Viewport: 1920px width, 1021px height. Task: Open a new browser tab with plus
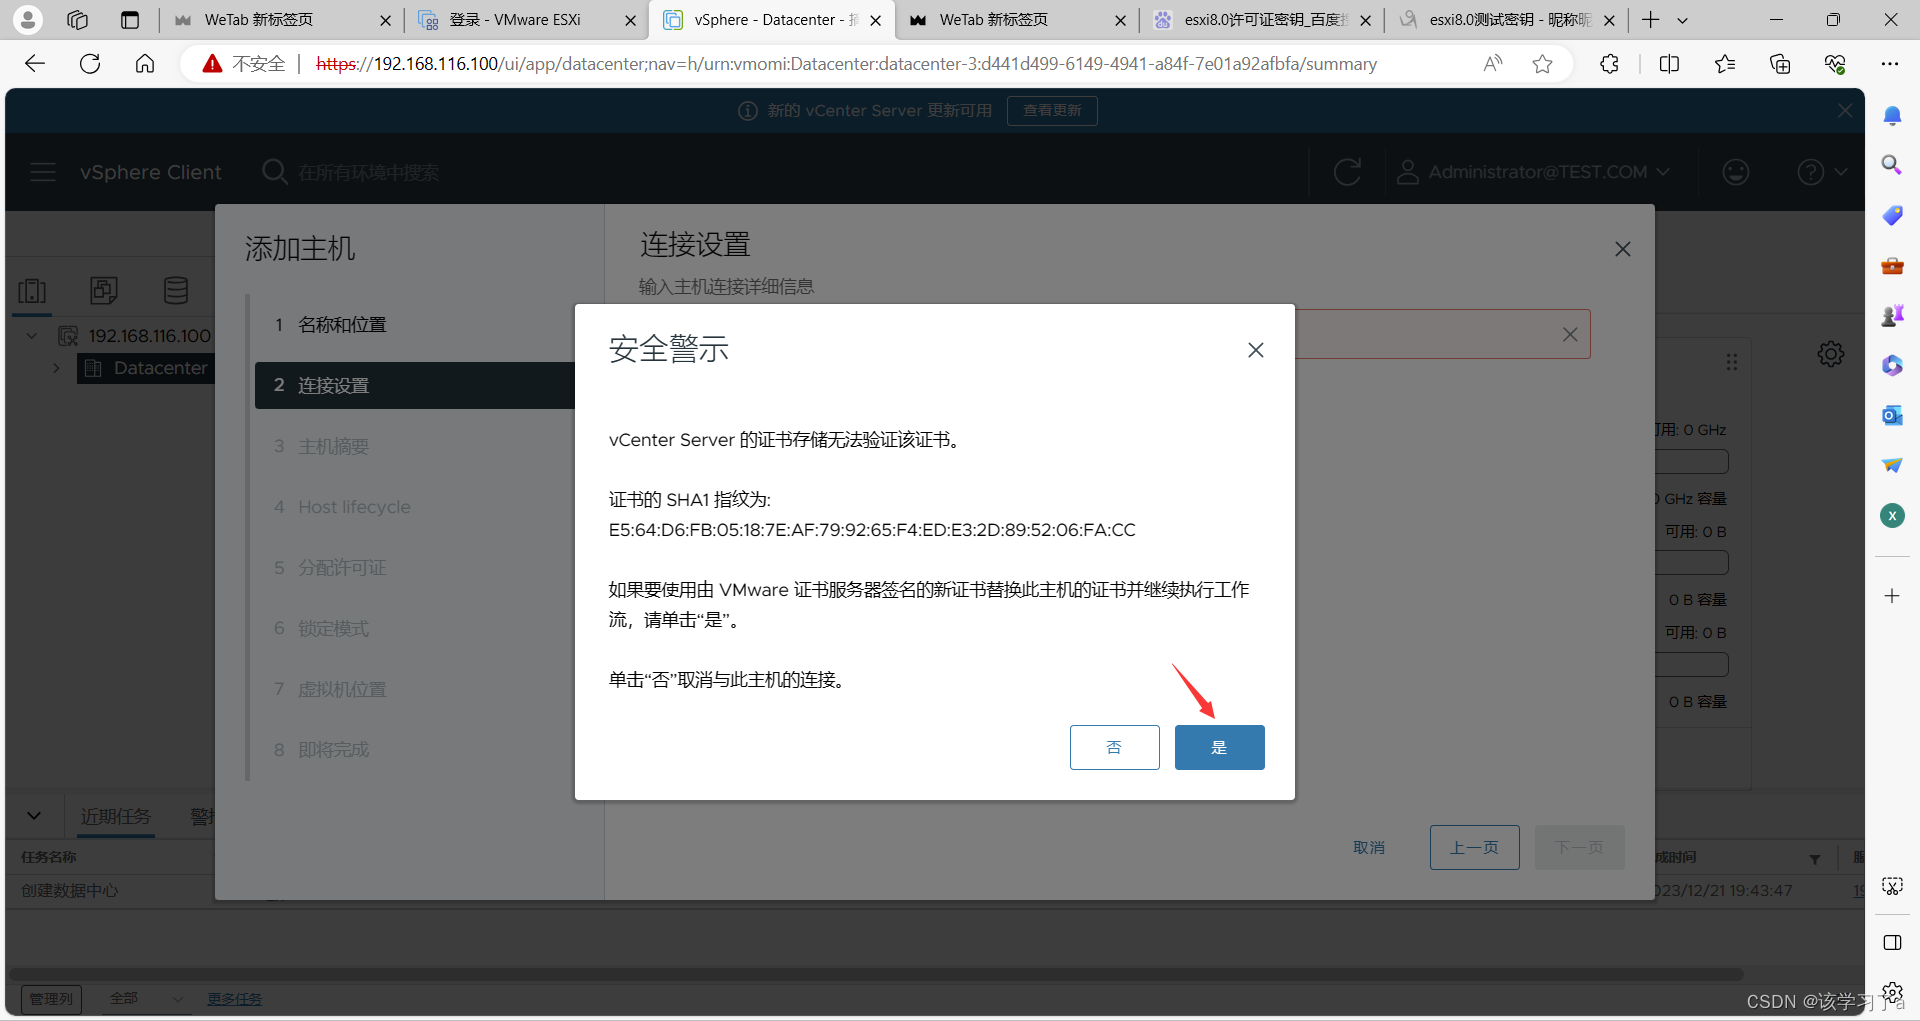tap(1651, 20)
